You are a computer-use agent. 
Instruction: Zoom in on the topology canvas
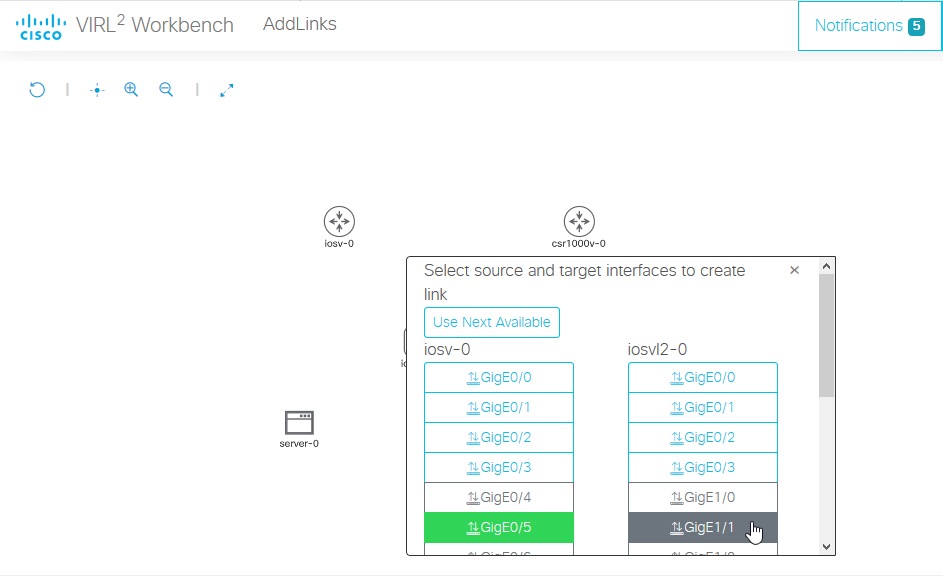[131, 89]
